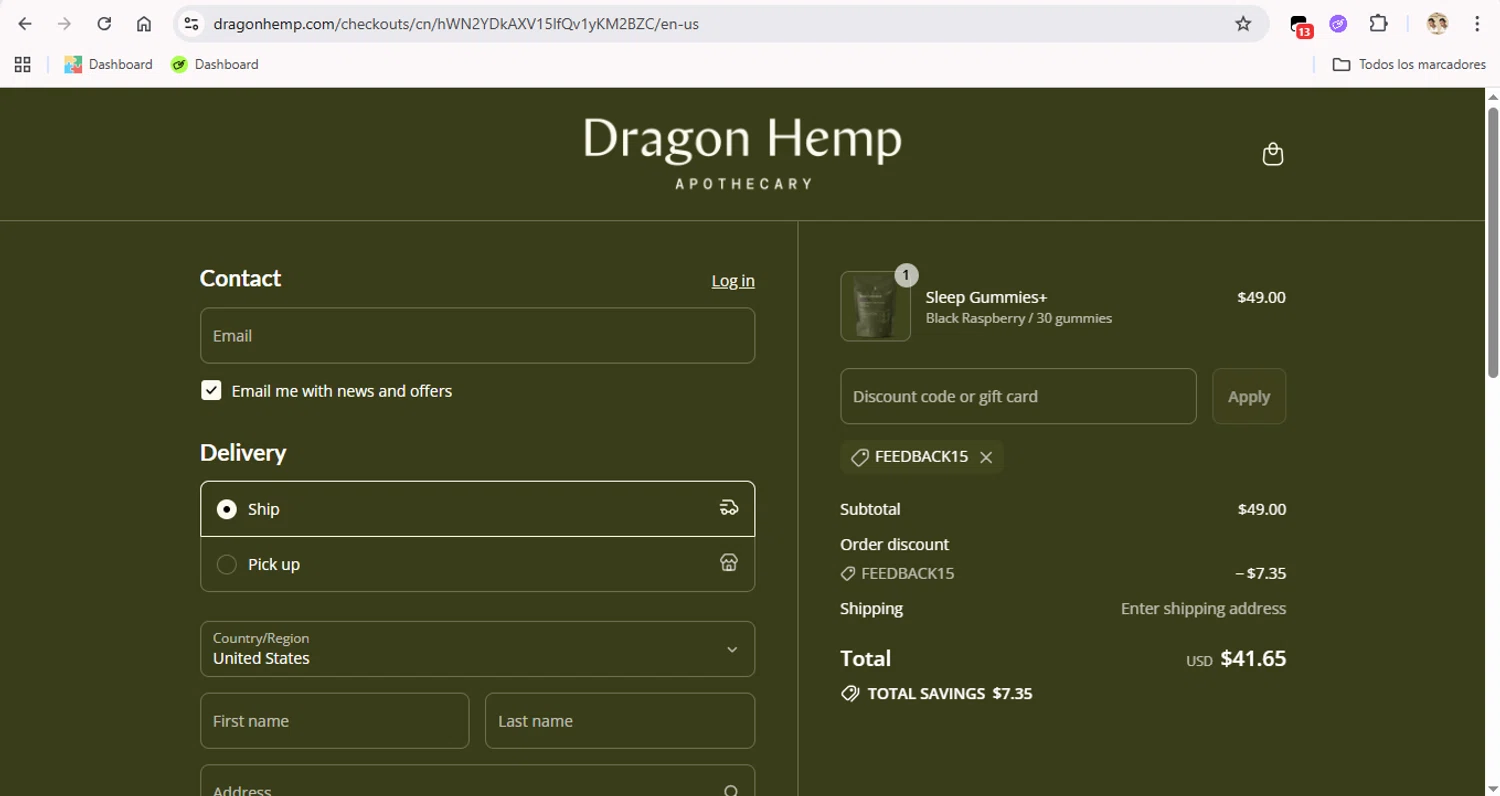This screenshot has width=1500, height=796.
Task: Click the browser address bar URL
Action: coord(456,24)
